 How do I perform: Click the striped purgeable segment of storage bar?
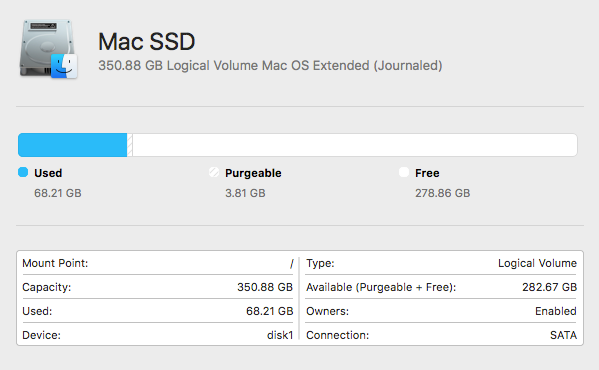point(130,145)
